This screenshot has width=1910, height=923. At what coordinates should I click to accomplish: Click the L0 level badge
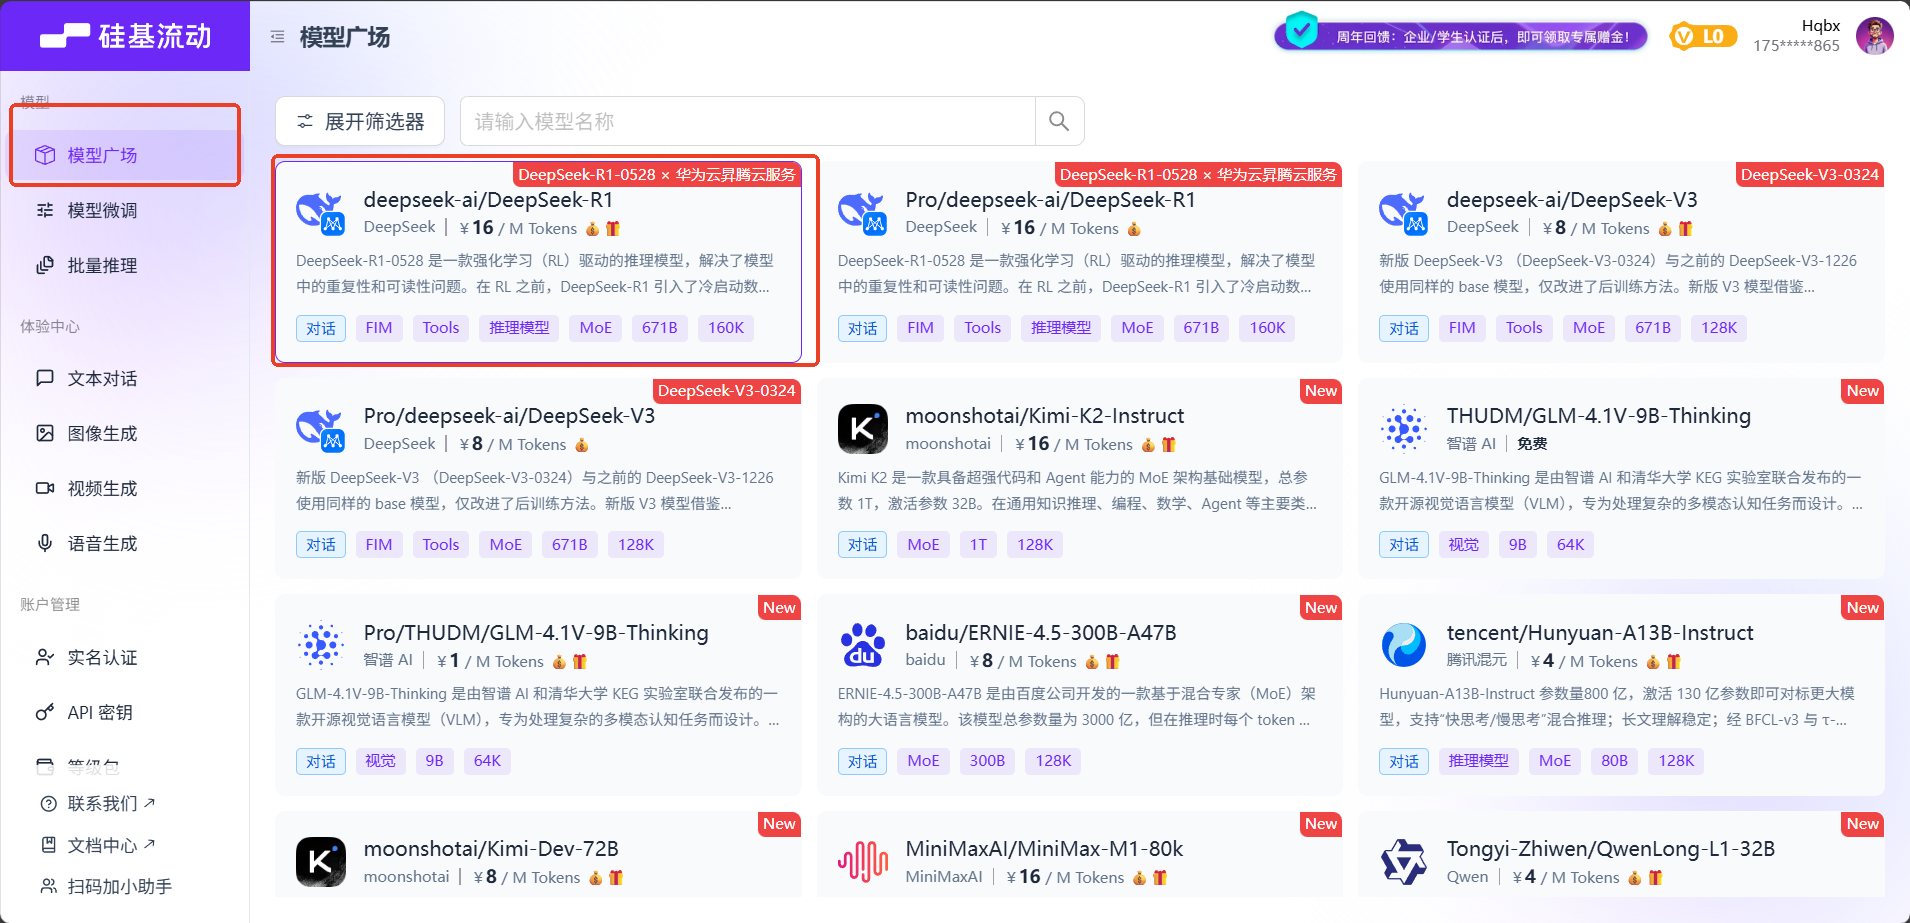pyautogui.click(x=1702, y=35)
